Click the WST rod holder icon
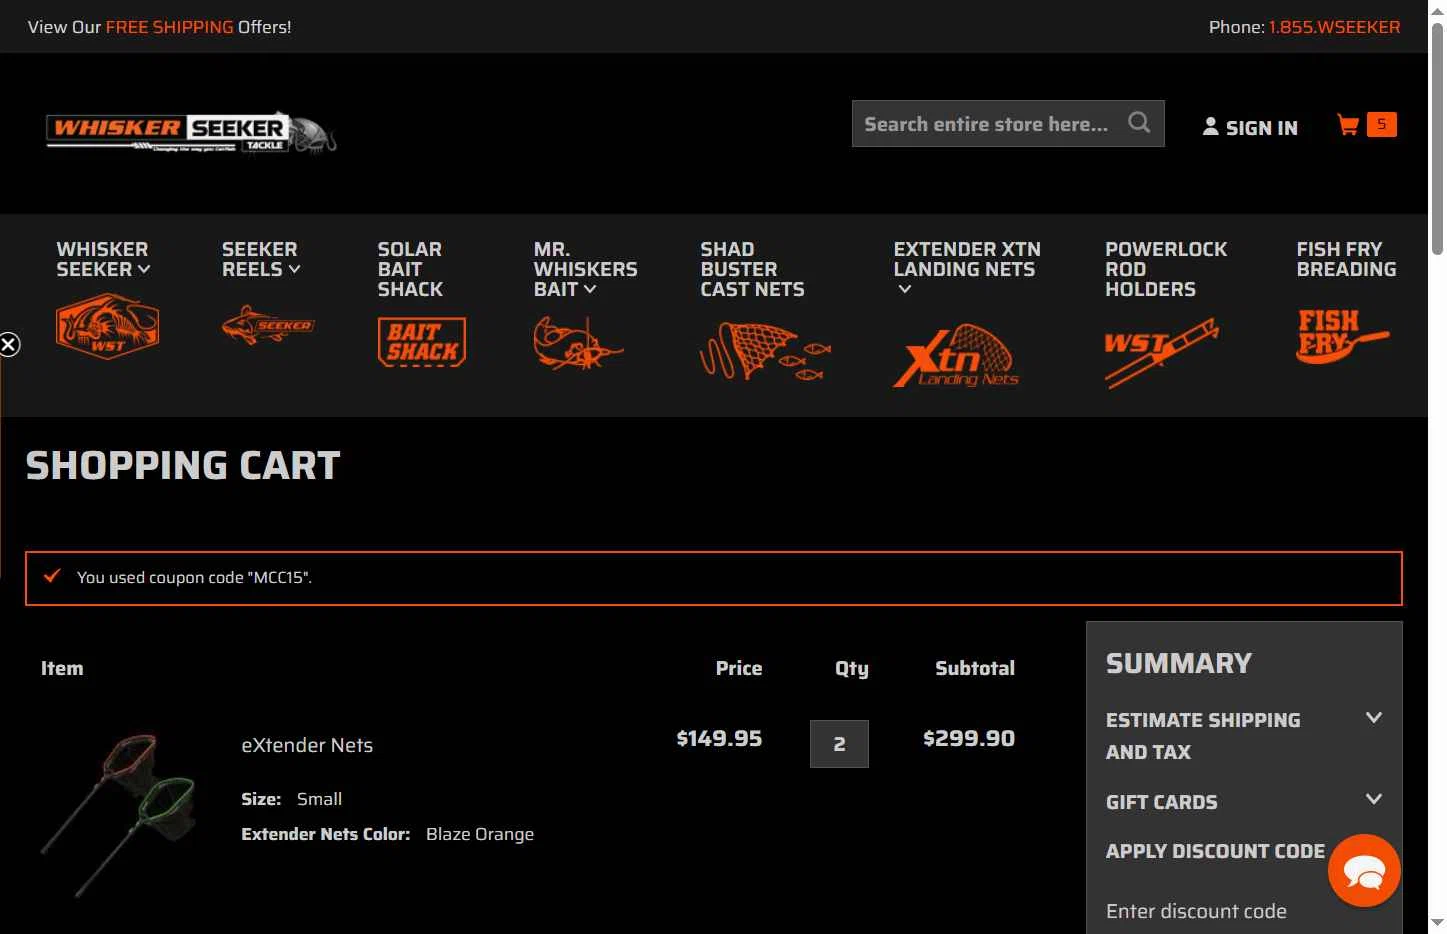 pos(1161,352)
